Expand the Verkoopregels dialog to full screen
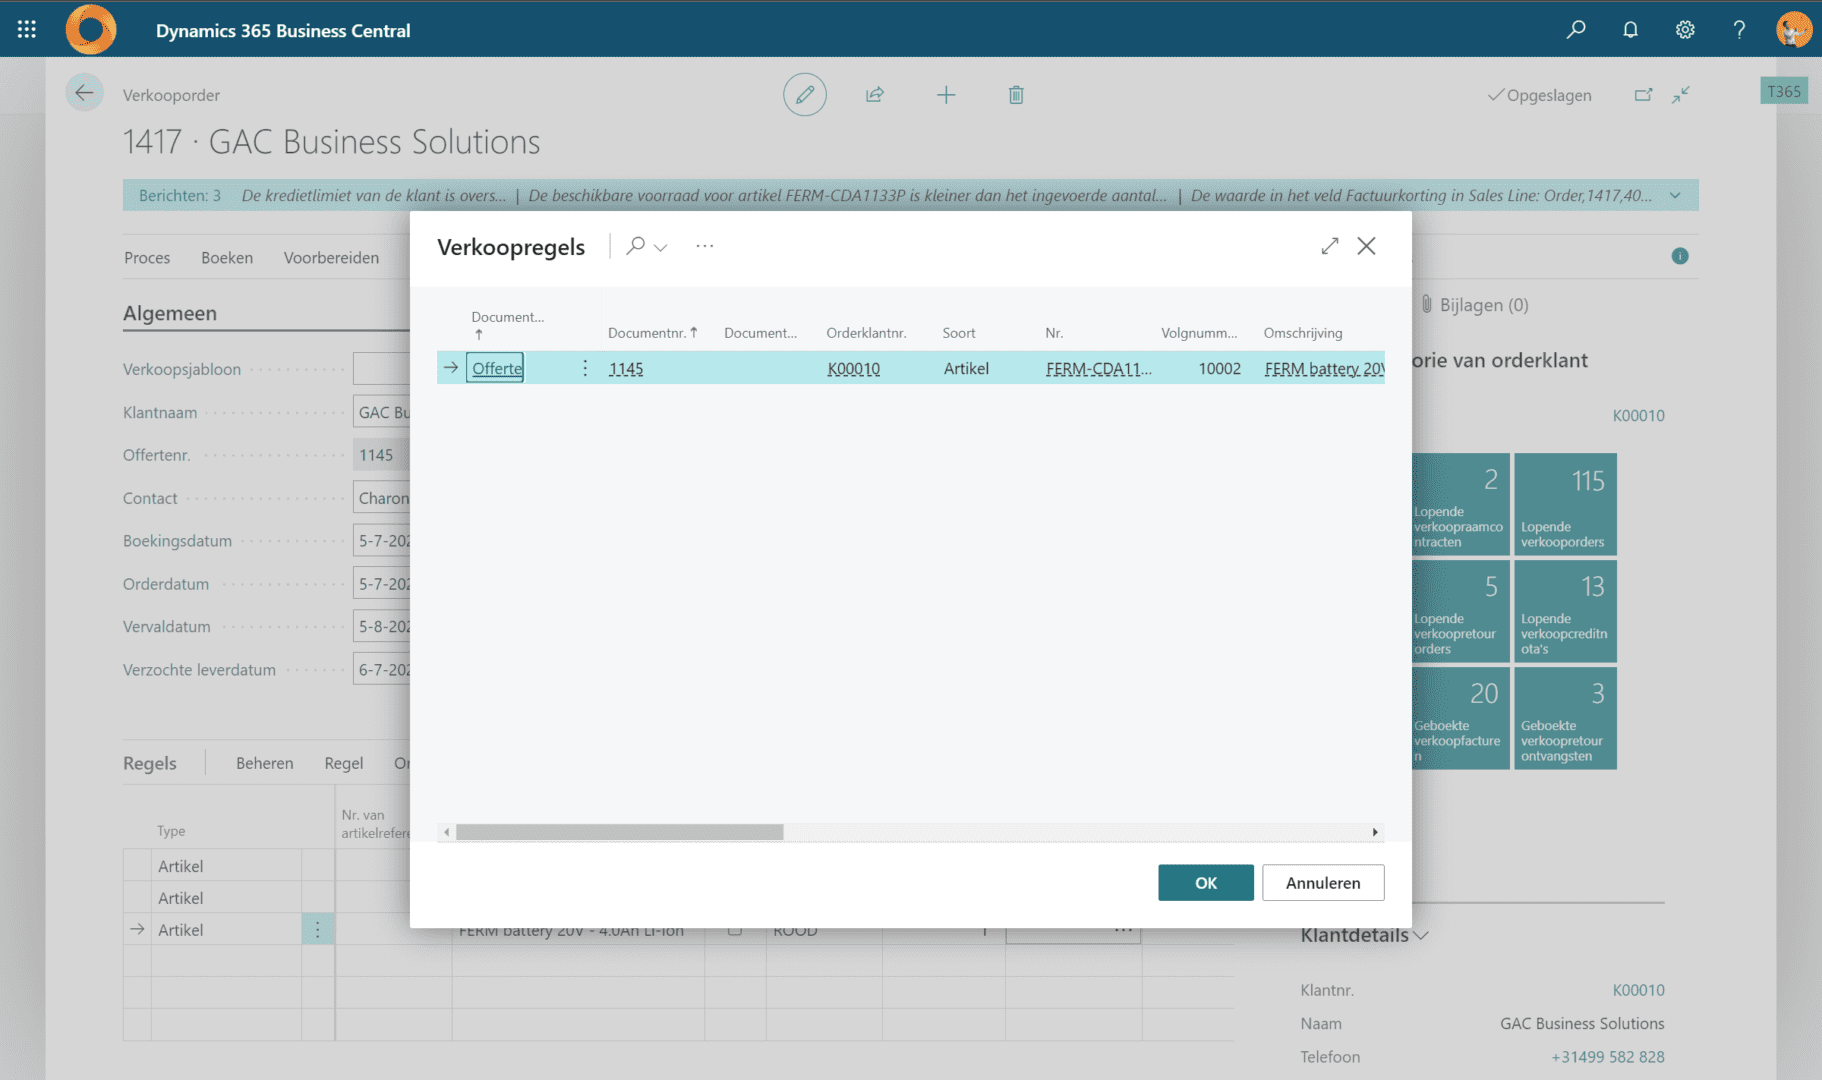This screenshot has height=1080, width=1822. point(1330,246)
